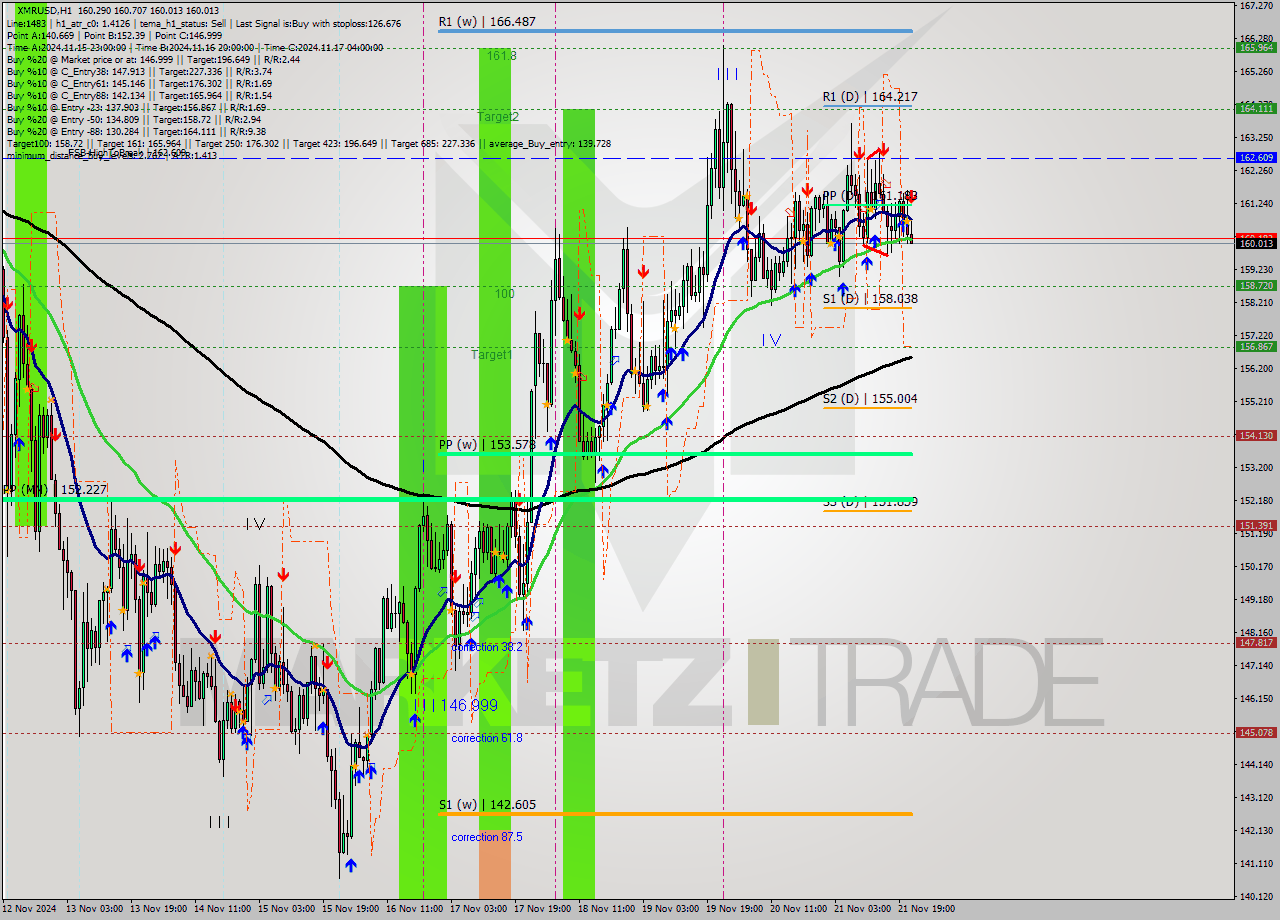
Task: Click the '12 Nov 2024' date label
Action: point(30,909)
